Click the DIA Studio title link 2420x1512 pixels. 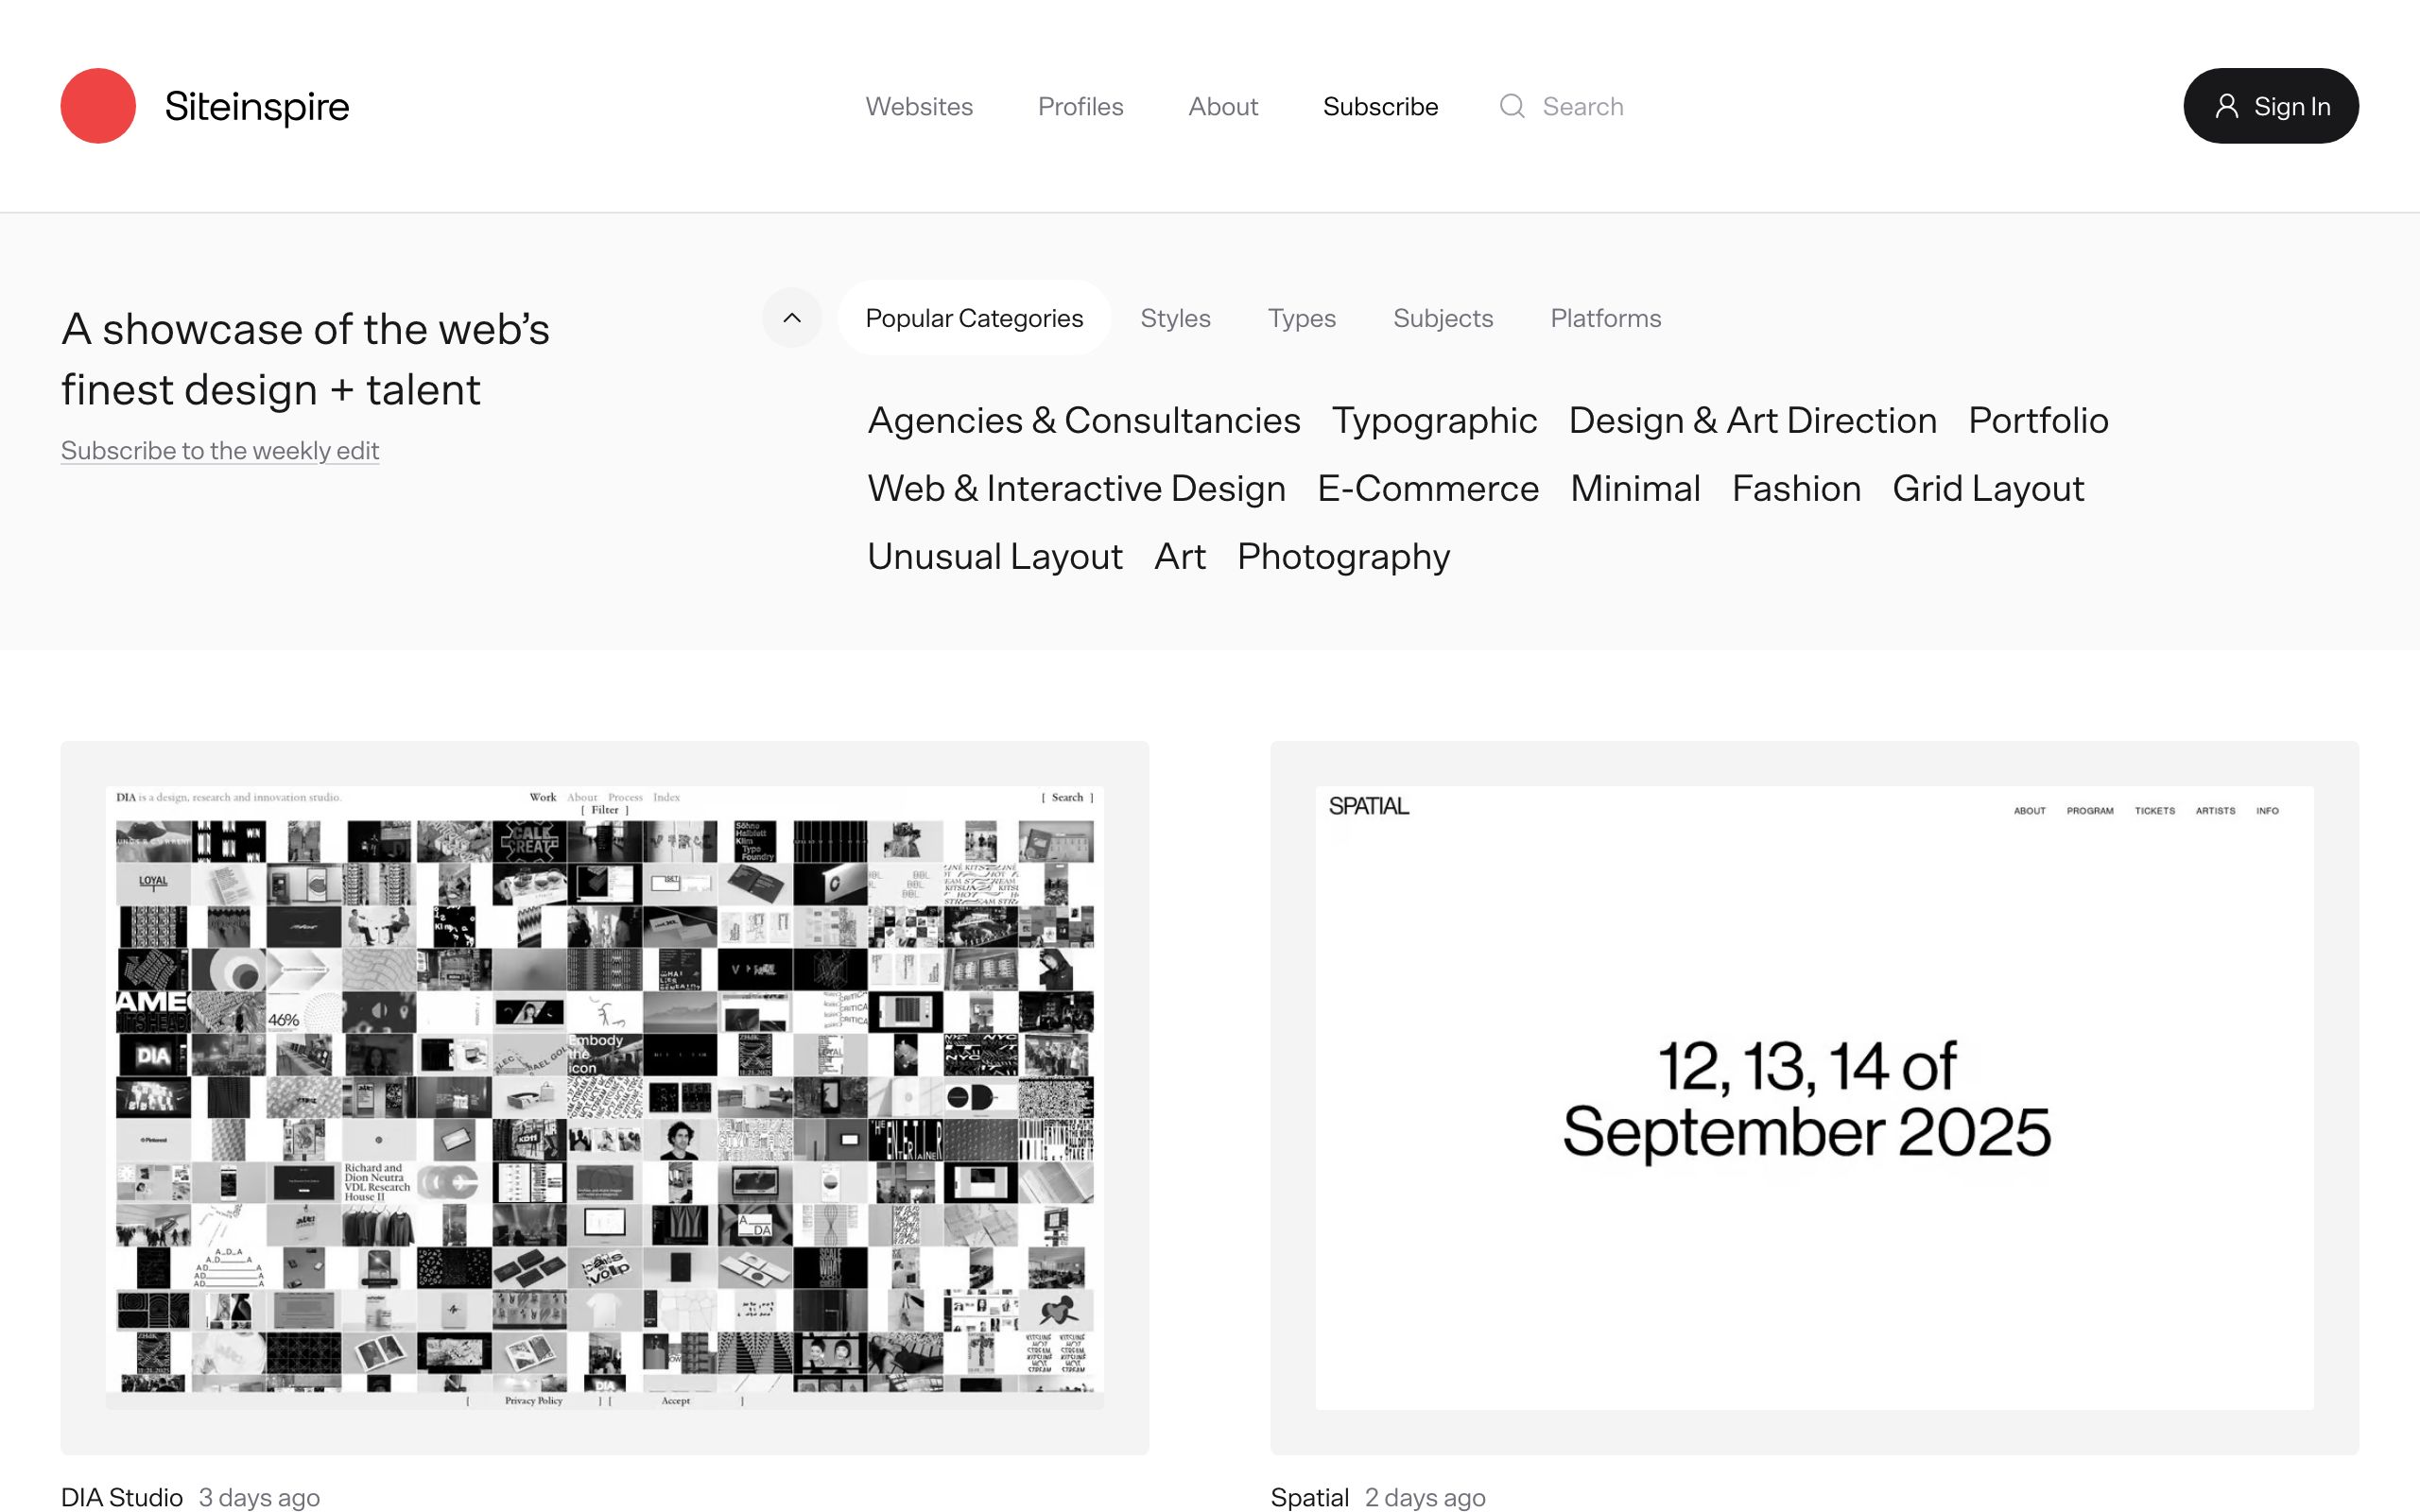coord(122,1497)
